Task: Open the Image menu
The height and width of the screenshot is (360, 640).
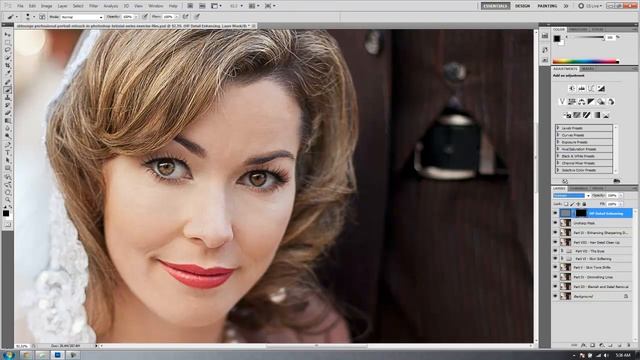Action: pos(46,6)
